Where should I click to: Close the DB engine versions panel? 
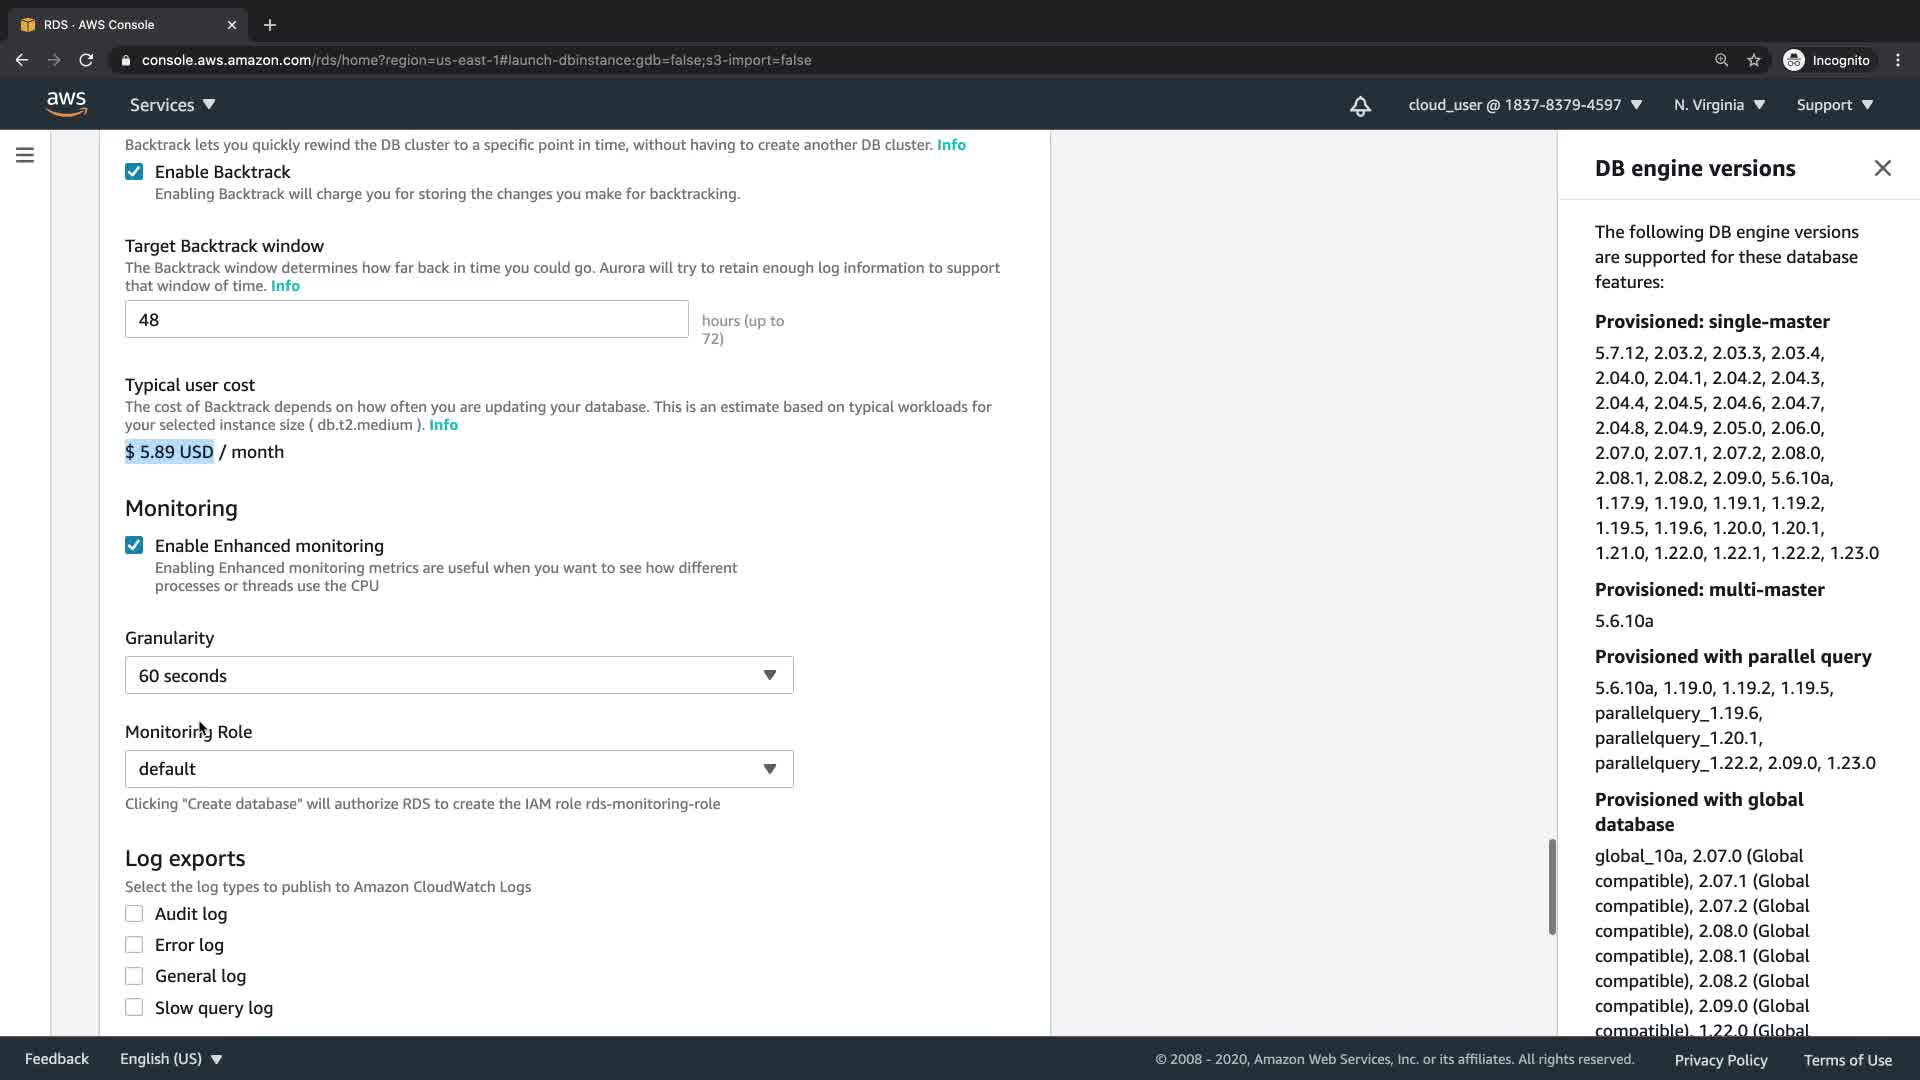1882,168
